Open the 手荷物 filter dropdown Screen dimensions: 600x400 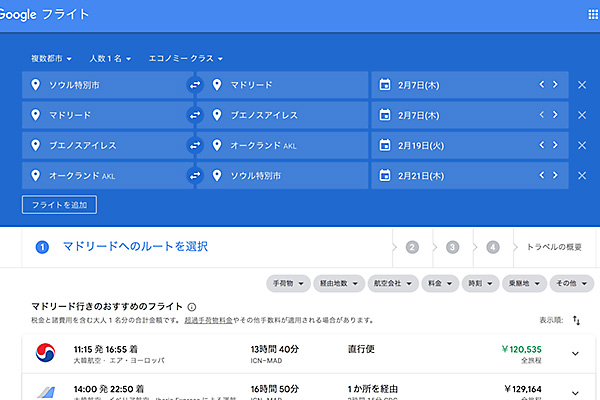[x=288, y=283]
